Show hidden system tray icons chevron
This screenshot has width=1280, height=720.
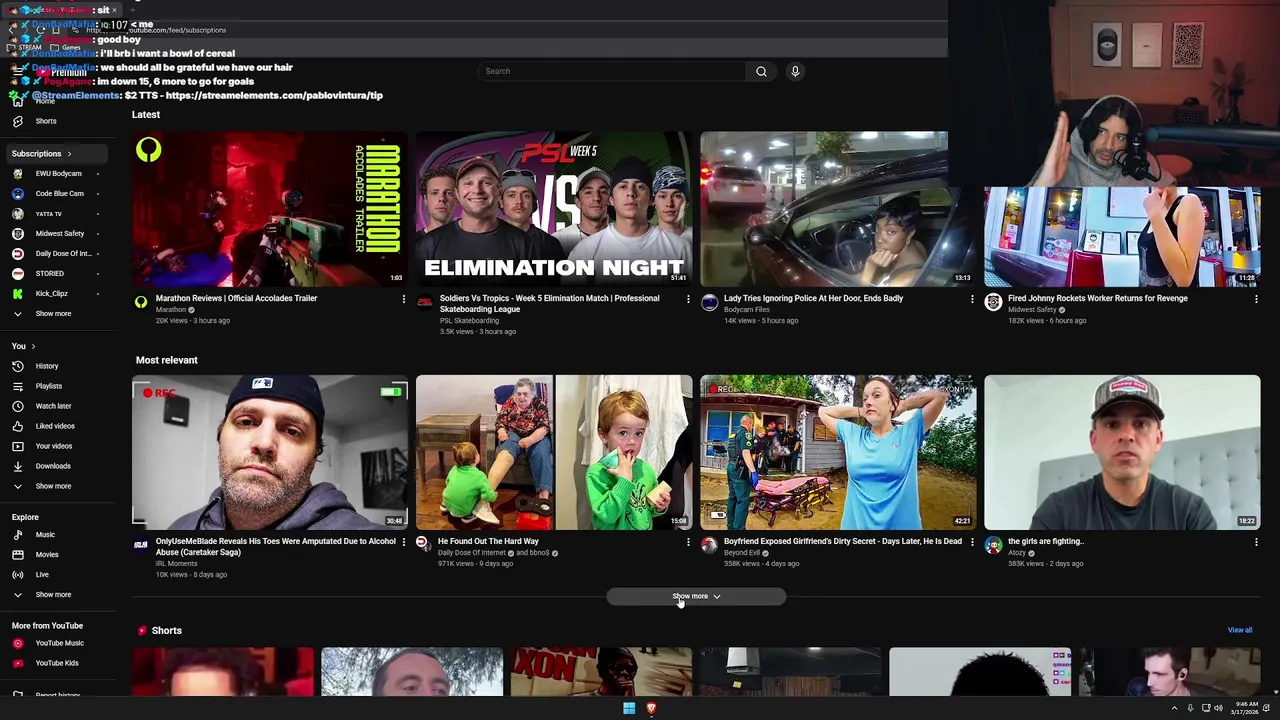click(x=1175, y=708)
